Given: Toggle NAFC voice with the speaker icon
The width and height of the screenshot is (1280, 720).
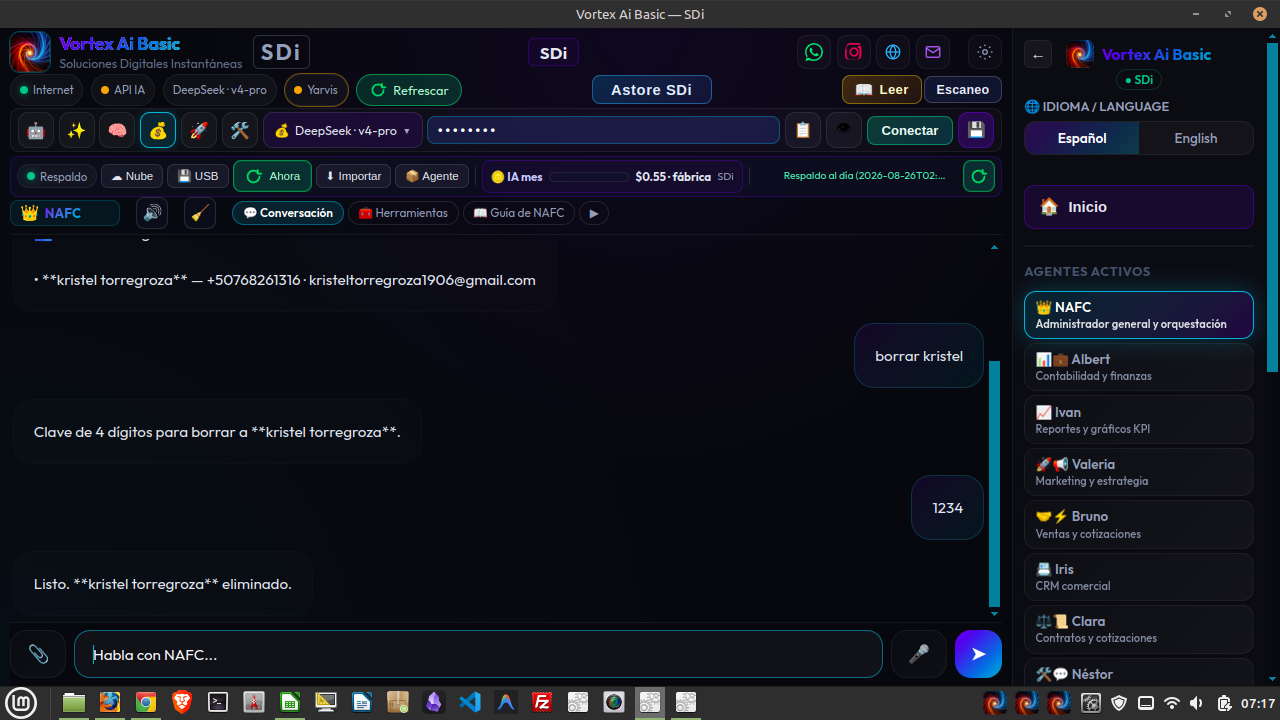Looking at the screenshot, I should (x=152, y=213).
